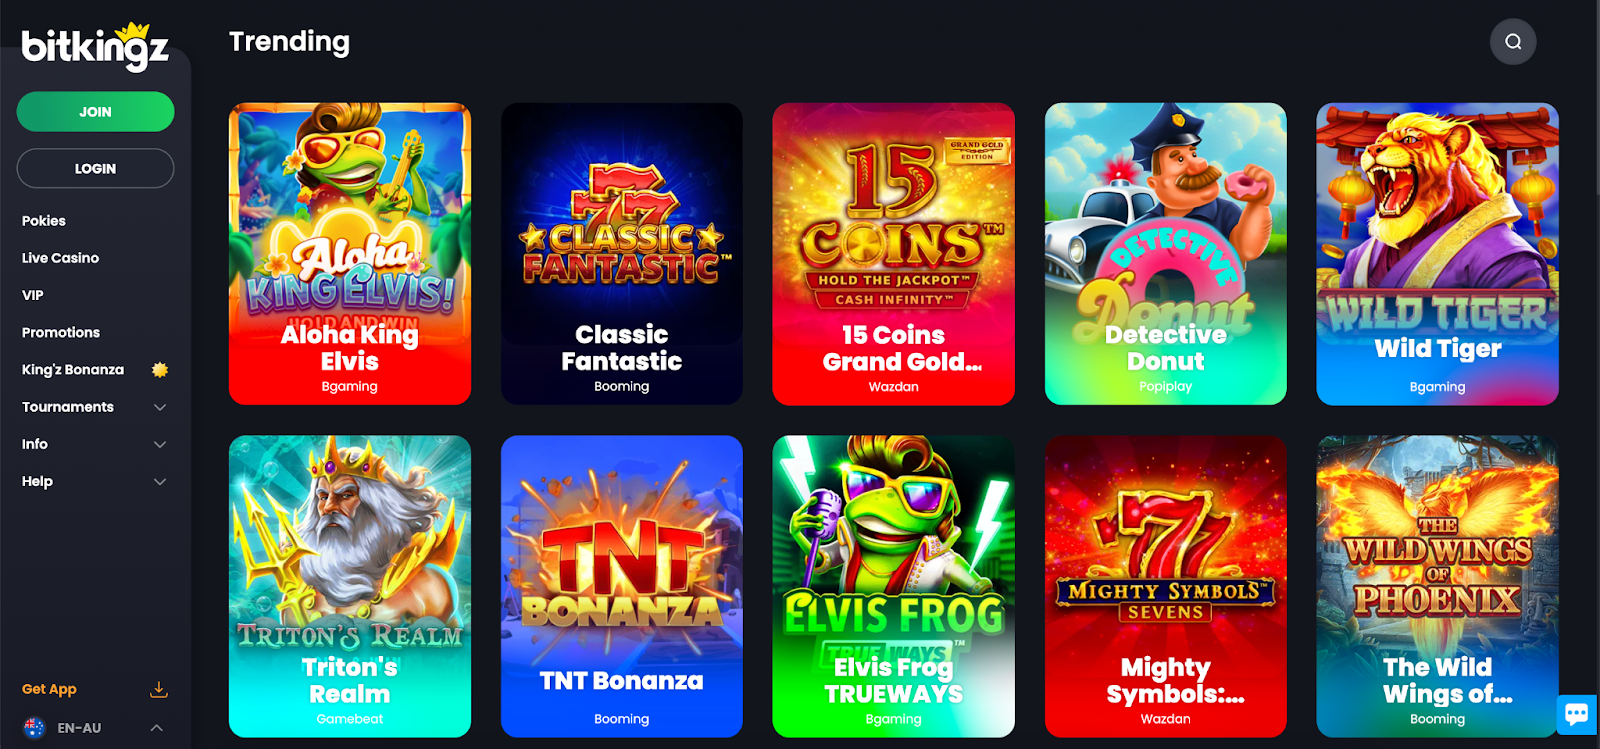This screenshot has height=749, width=1600.
Task: Expand the Tournaments submenu chevron
Action: 160,407
